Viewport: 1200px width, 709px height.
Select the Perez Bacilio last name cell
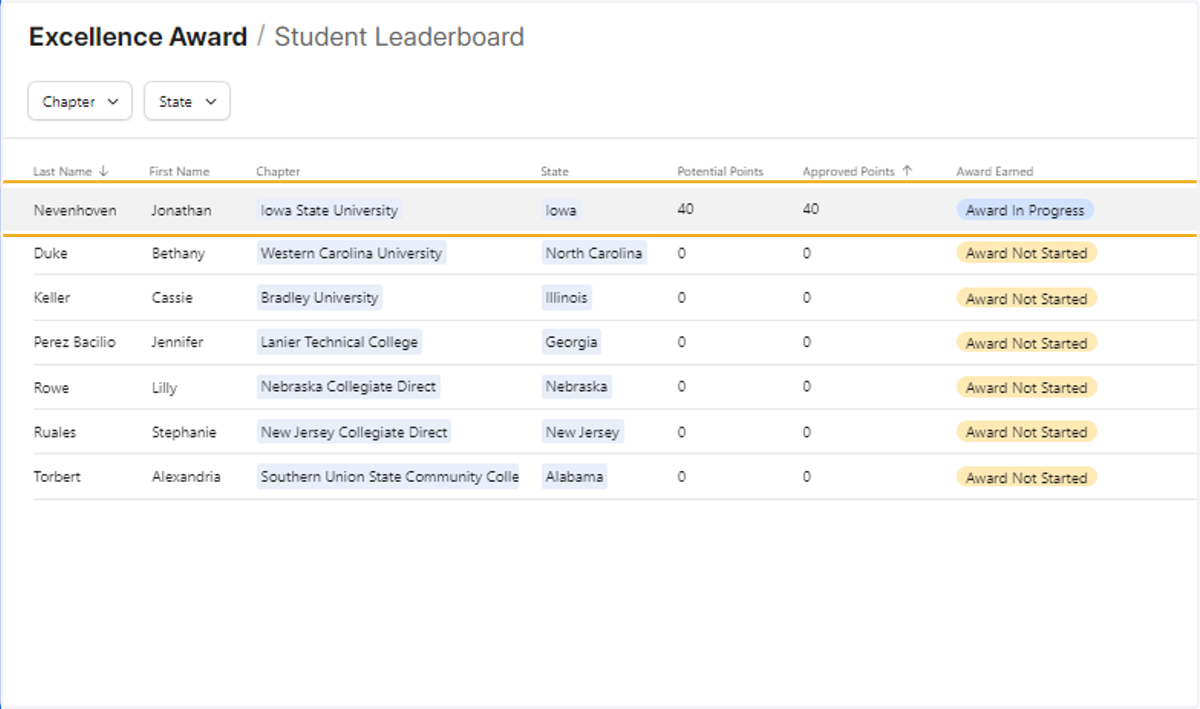(x=74, y=342)
